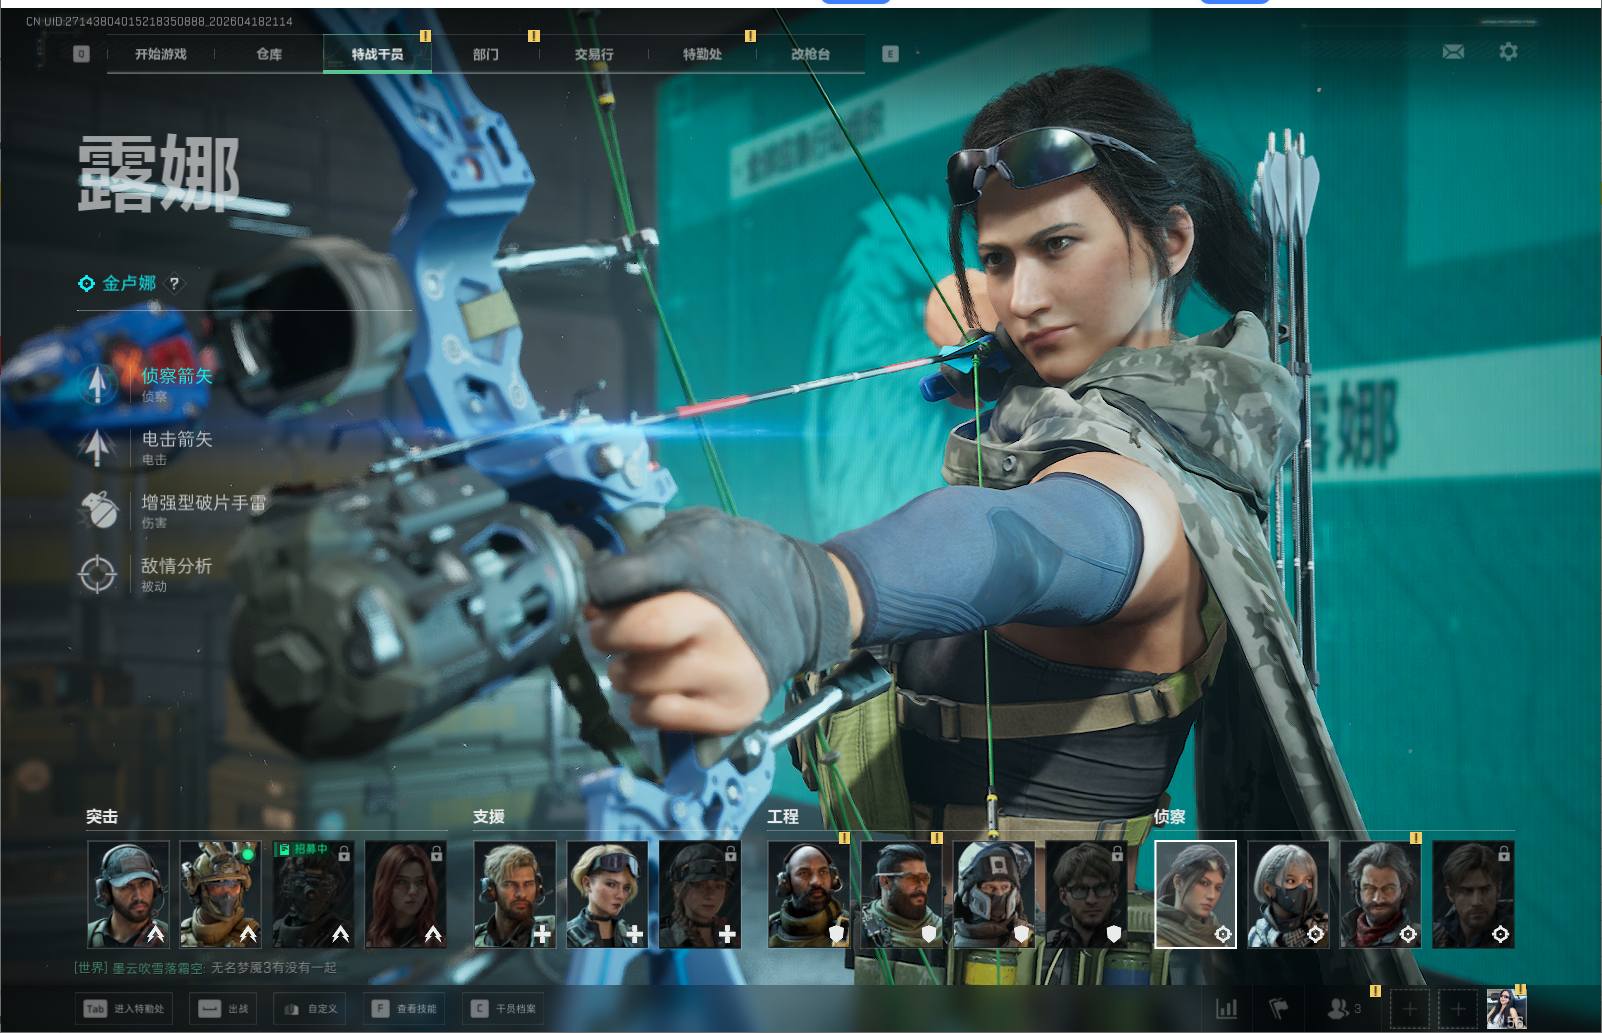
Task: Open the 交易行 tab
Action: (x=594, y=54)
